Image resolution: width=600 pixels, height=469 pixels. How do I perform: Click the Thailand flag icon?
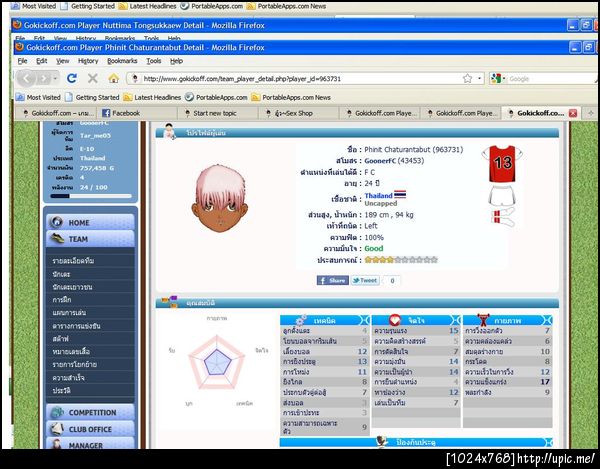tap(400, 195)
